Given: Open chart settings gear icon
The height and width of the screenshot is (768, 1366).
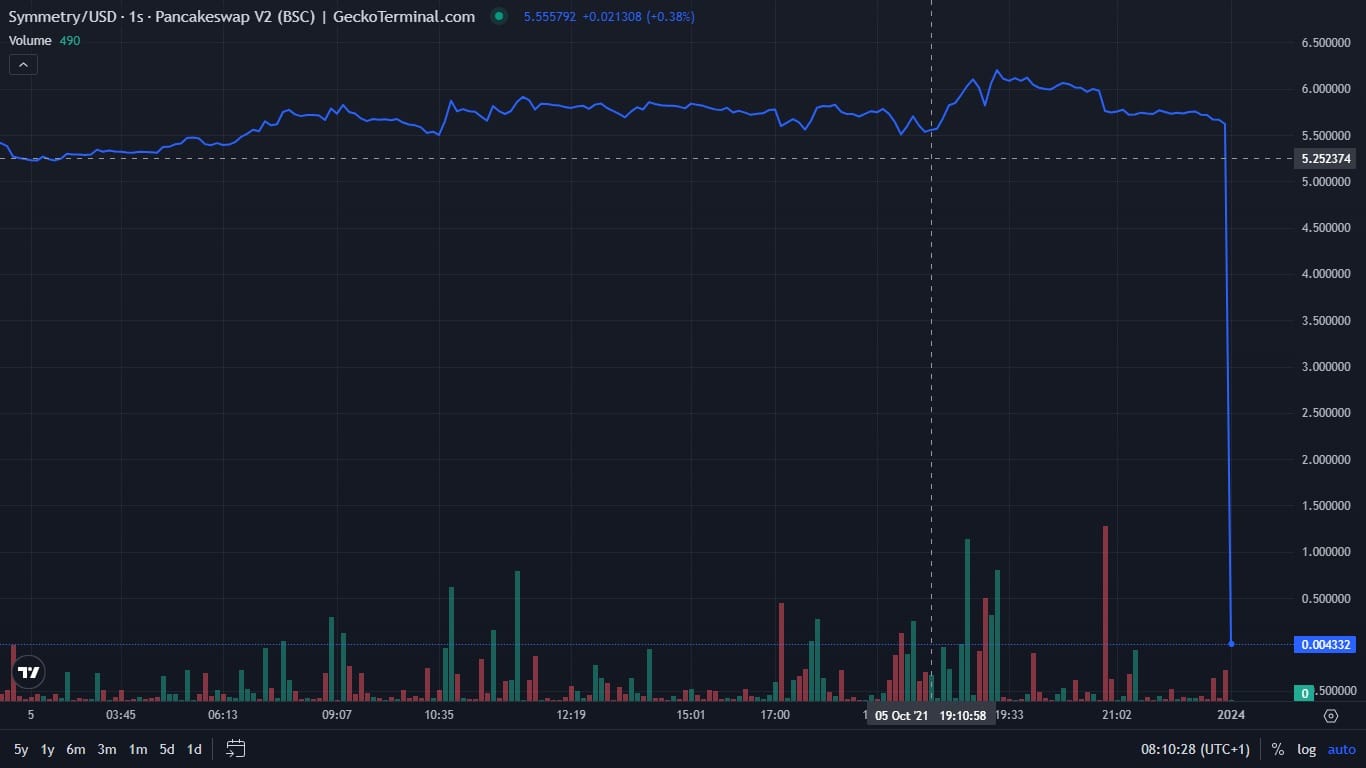Looking at the screenshot, I should pos(1330,715).
